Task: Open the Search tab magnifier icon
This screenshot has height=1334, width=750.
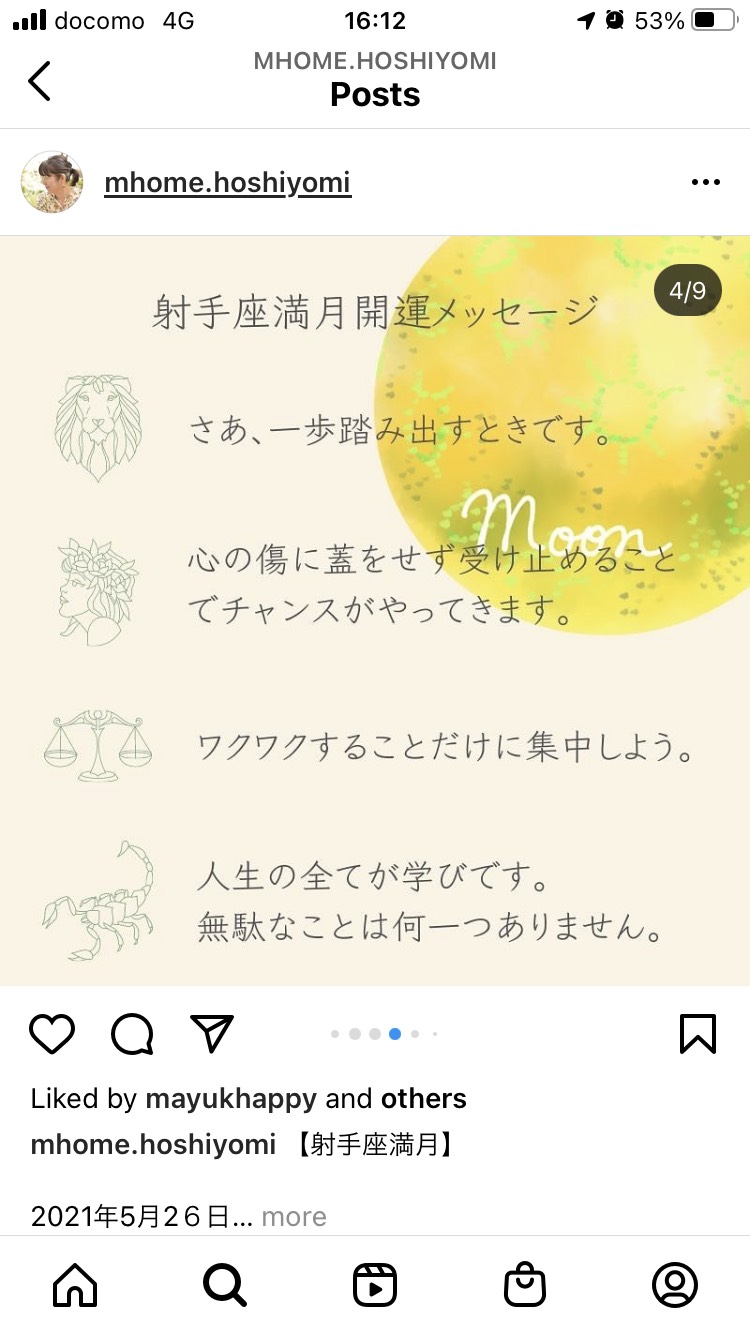Action: (225, 1285)
